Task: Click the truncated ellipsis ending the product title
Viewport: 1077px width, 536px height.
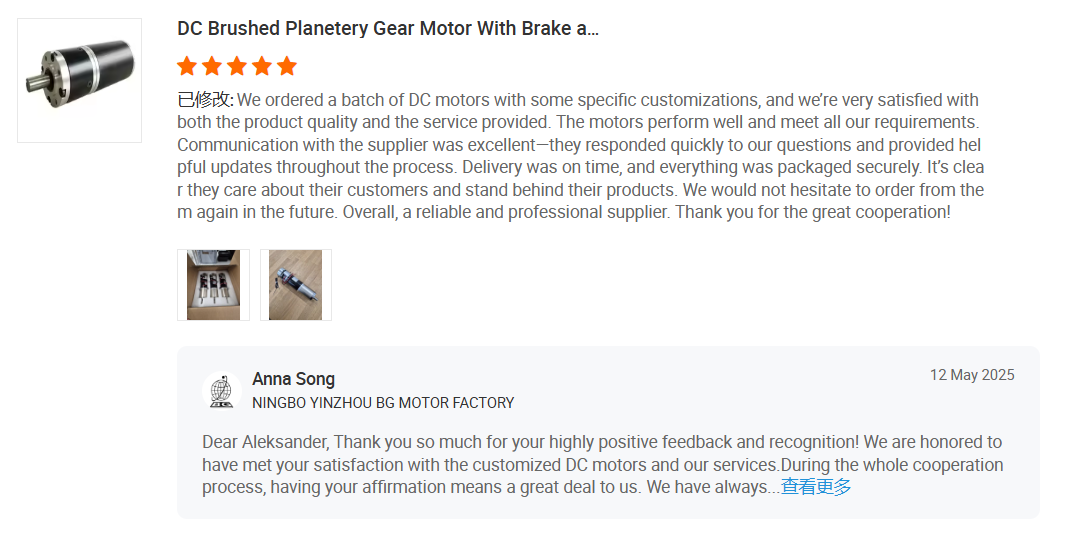Action: tap(590, 28)
